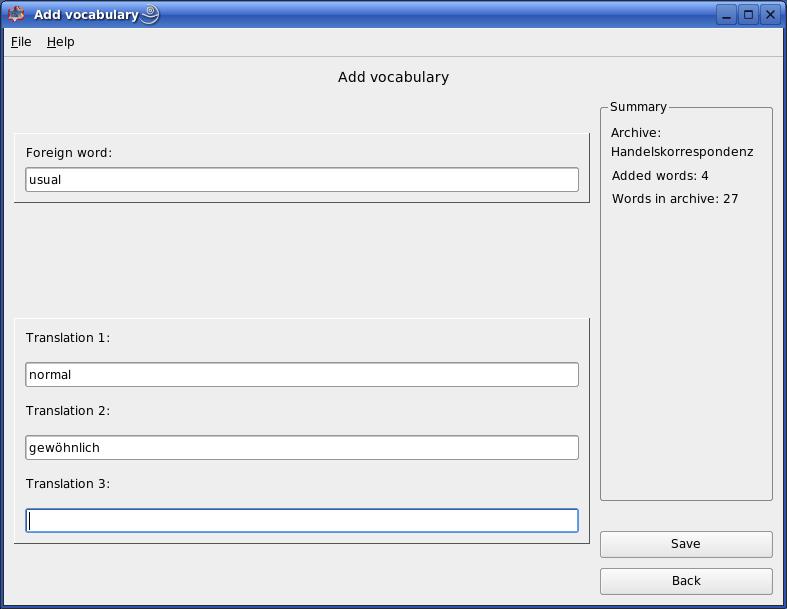
Task: Close the Add vocabulary window
Action: pyautogui.click(x=770, y=15)
